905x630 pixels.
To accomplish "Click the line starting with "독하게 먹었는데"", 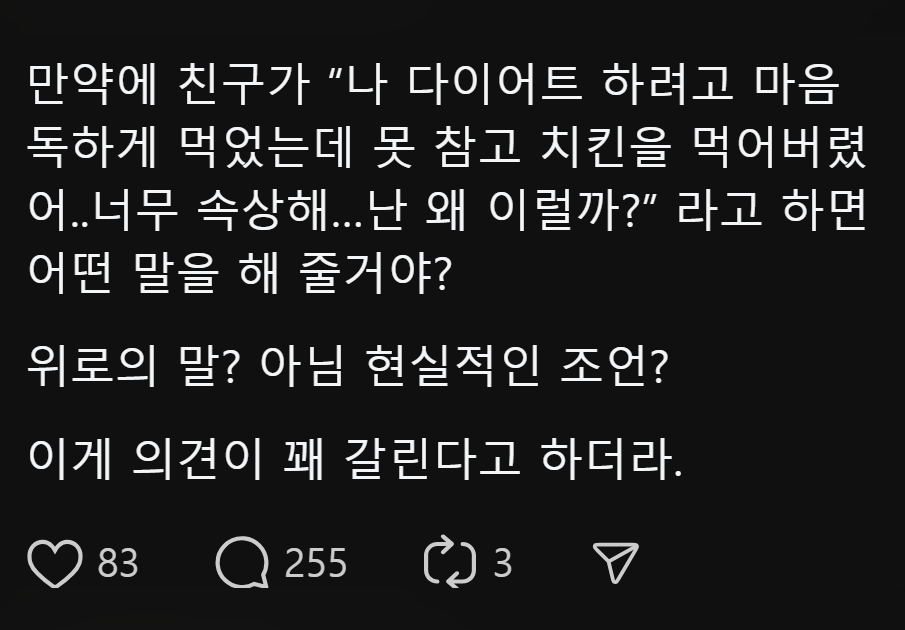I will pyautogui.click(x=447, y=148).
